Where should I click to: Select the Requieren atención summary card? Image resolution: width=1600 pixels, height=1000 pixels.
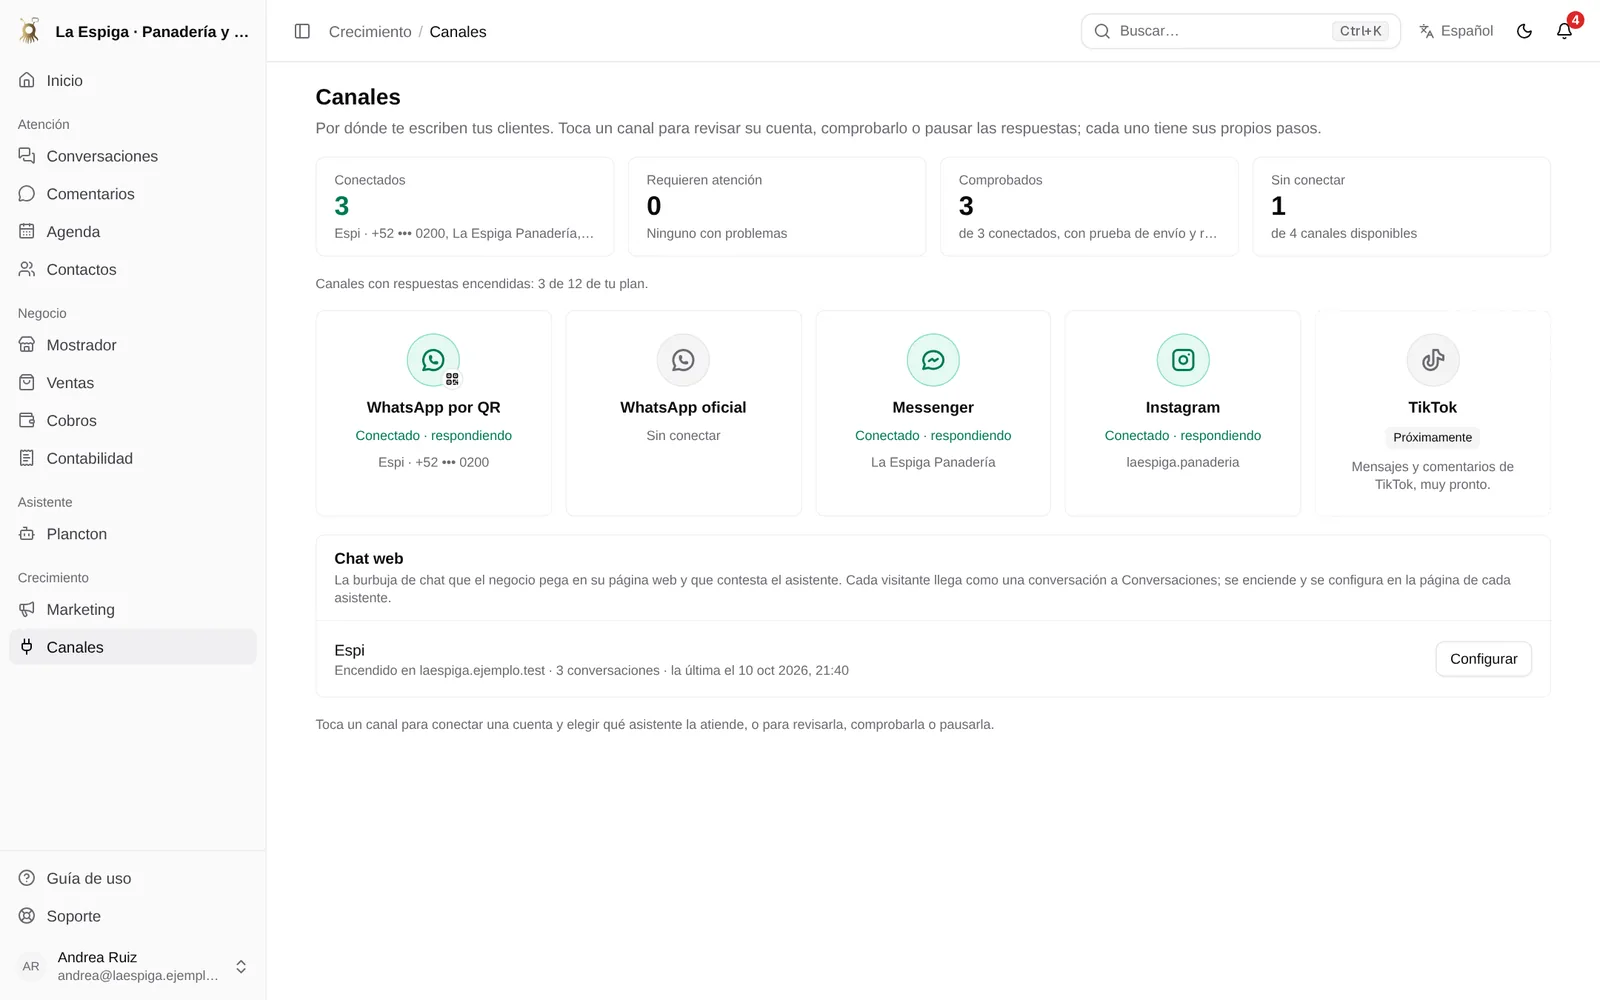click(x=777, y=207)
